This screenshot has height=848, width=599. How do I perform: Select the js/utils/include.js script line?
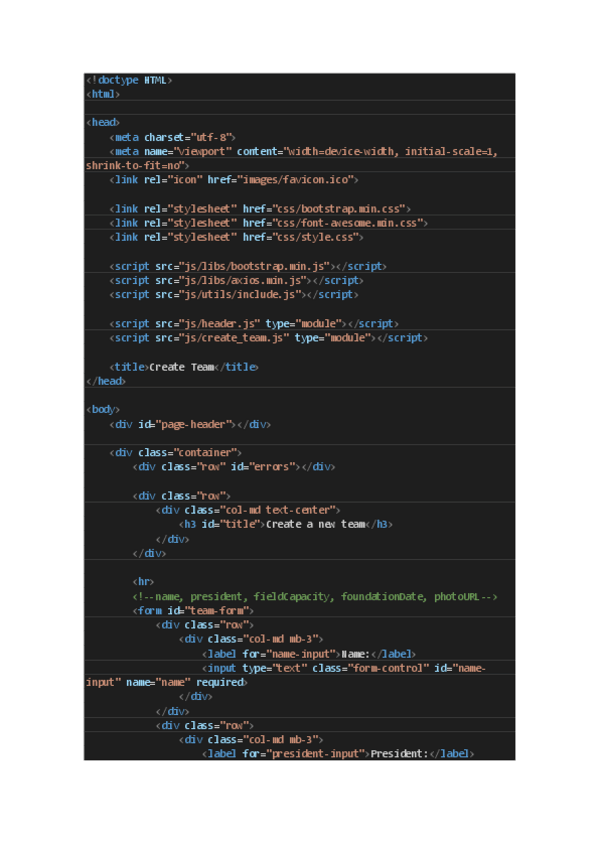[234, 294]
